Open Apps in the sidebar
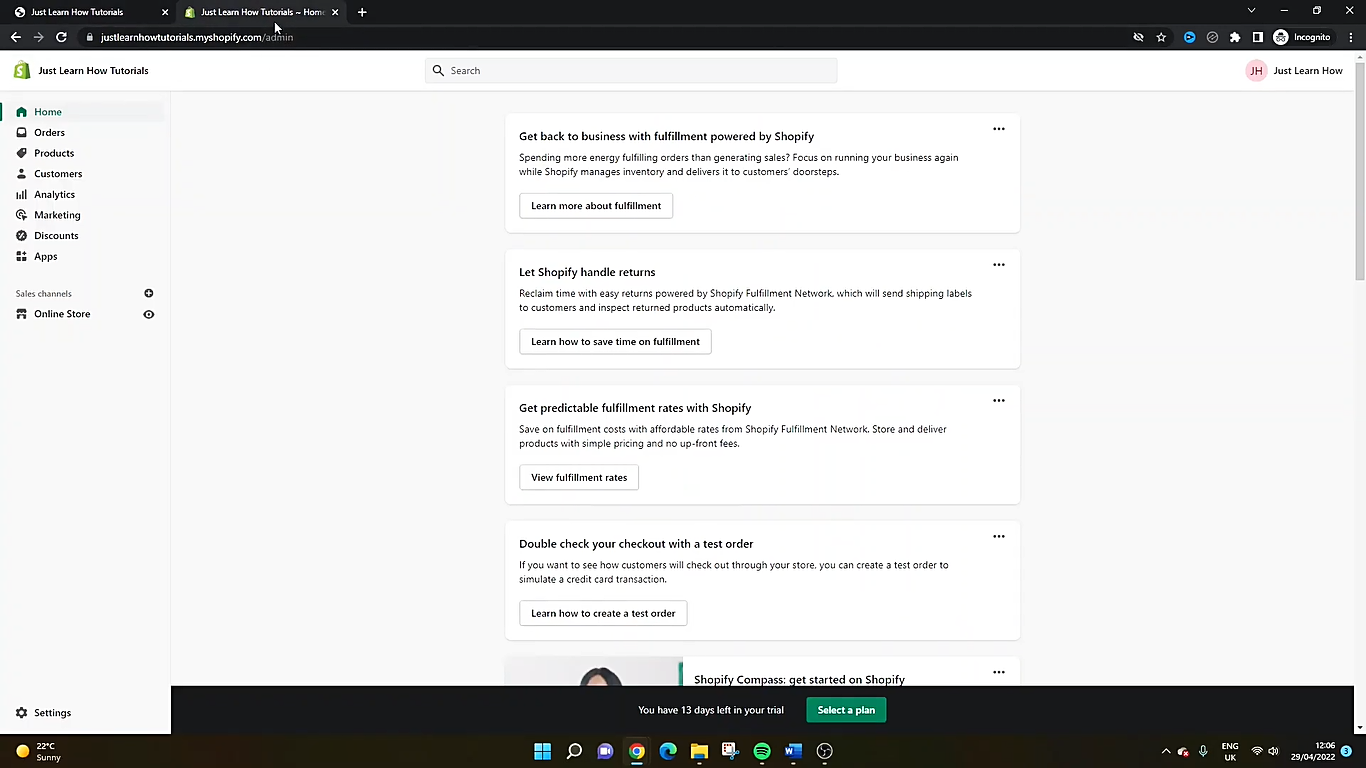The height and width of the screenshot is (768, 1366). tap(46, 257)
